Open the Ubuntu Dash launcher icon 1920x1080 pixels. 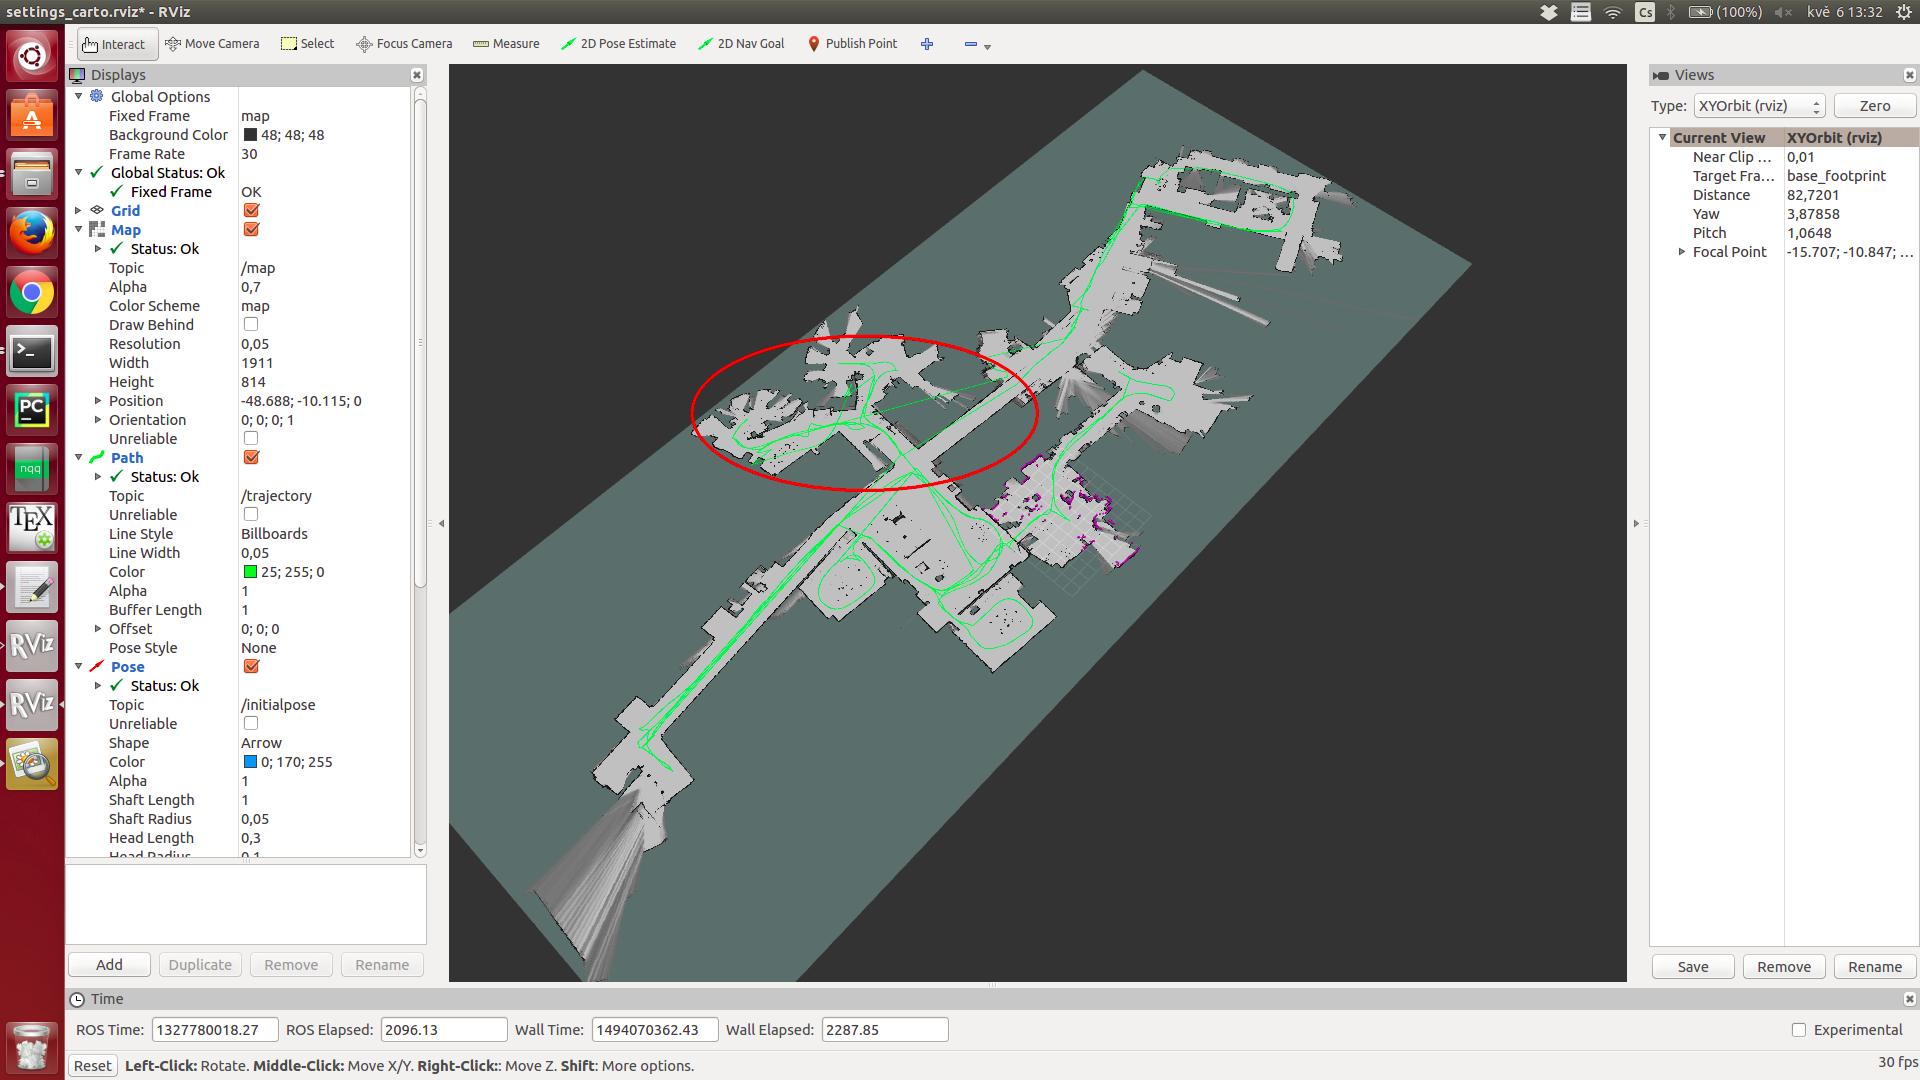click(x=32, y=56)
